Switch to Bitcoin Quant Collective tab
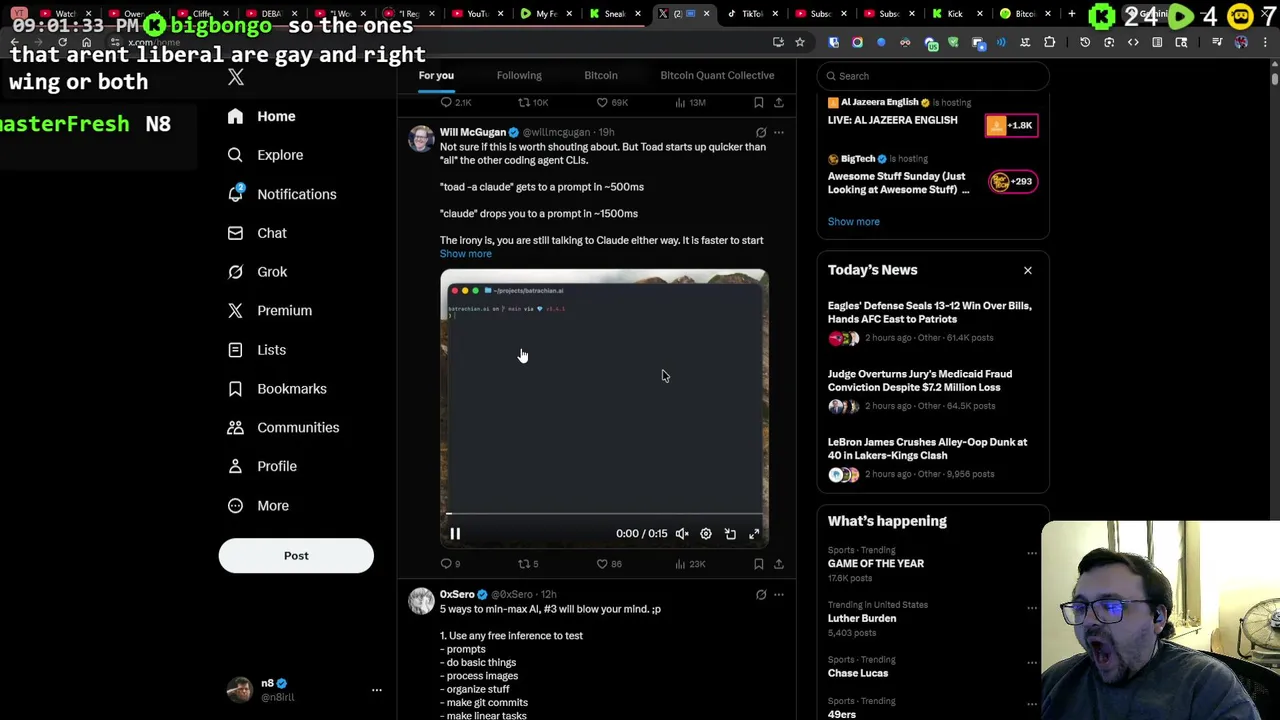 (x=717, y=75)
